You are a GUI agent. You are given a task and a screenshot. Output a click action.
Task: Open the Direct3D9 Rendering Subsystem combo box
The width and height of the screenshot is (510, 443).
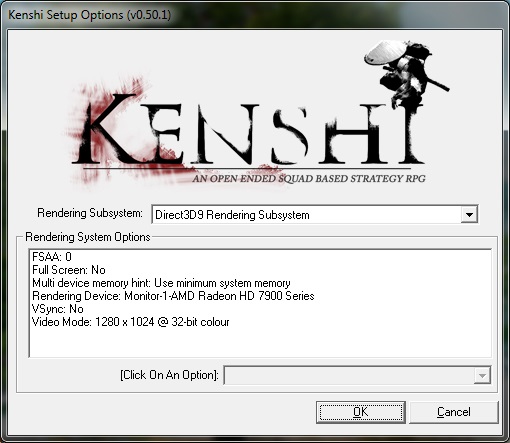315,215
